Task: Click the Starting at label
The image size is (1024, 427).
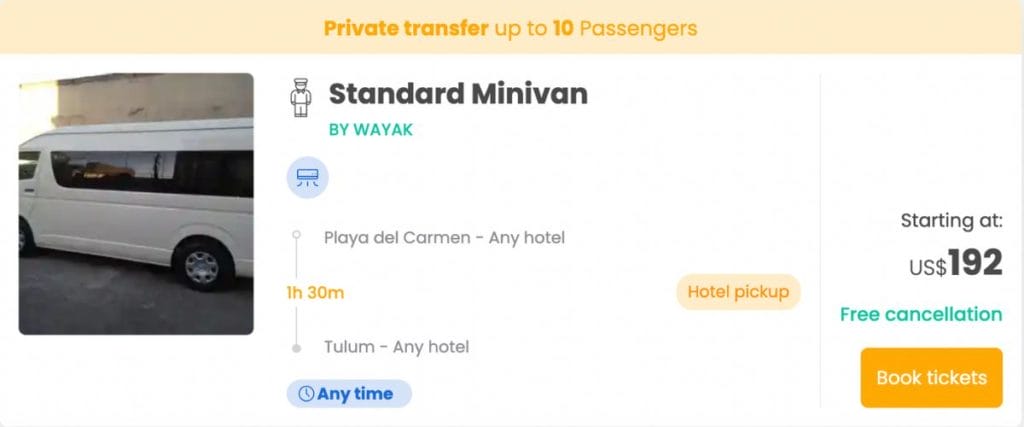Action: pyautogui.click(x=951, y=221)
